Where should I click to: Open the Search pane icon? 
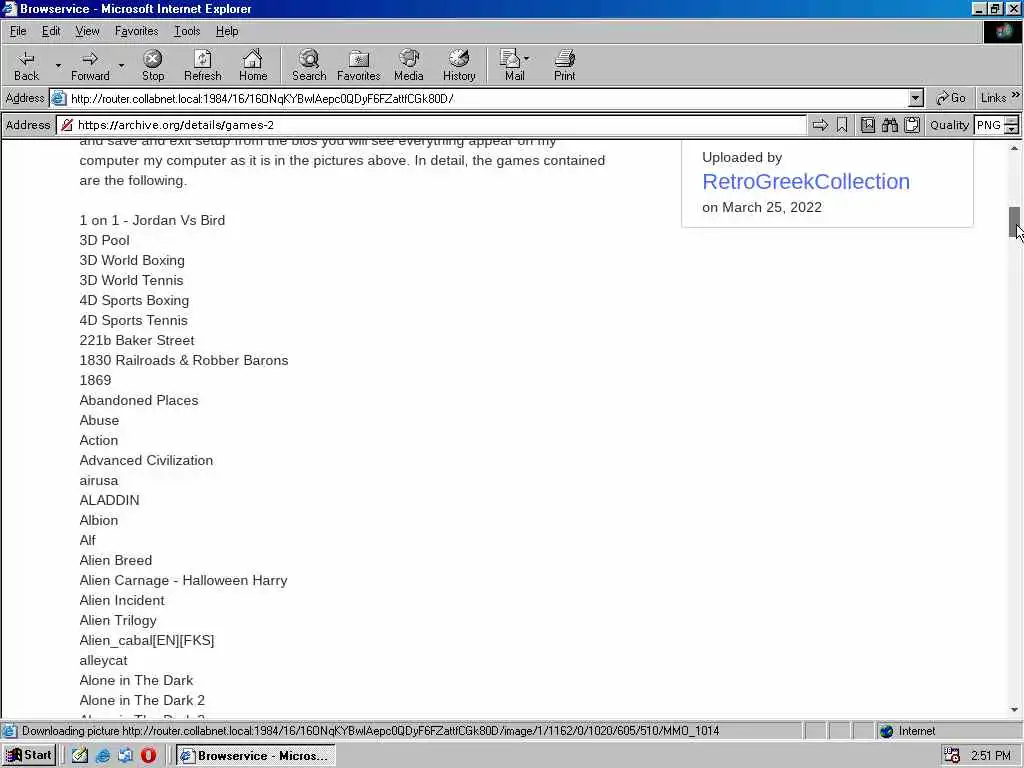309,65
